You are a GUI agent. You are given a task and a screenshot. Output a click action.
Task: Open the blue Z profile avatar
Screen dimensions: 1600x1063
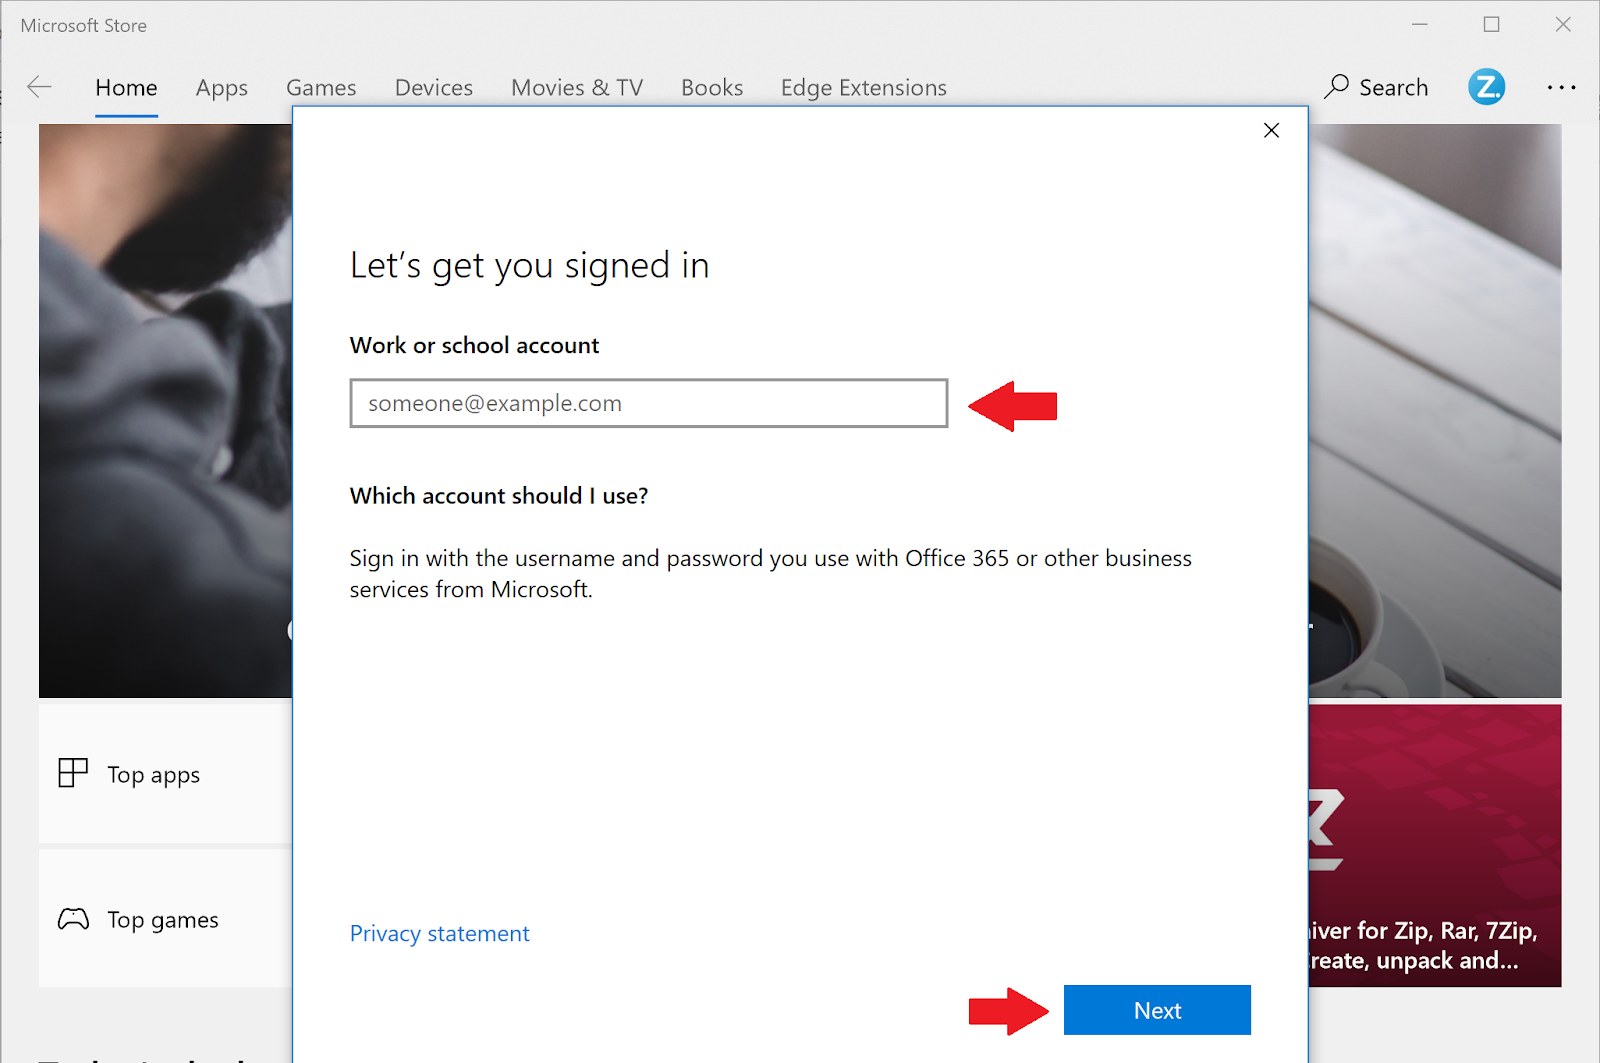click(x=1486, y=87)
